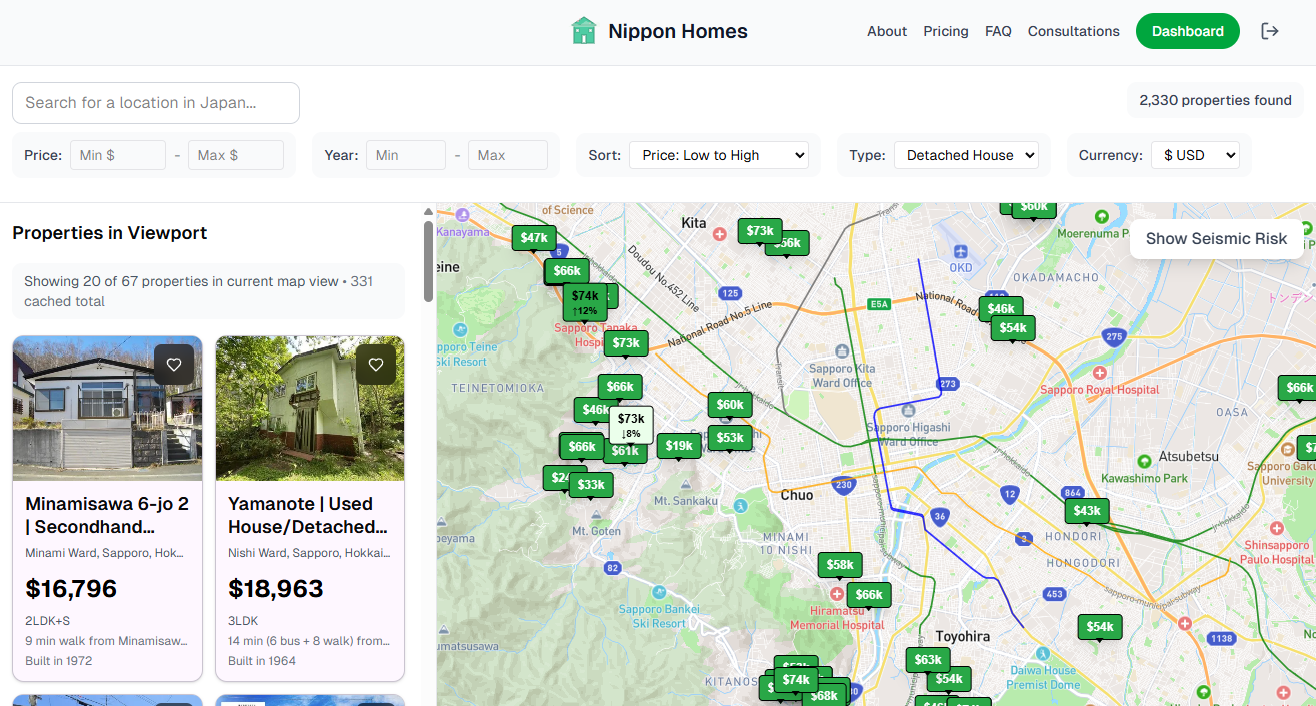Click the $19k map price marker

tap(679, 447)
